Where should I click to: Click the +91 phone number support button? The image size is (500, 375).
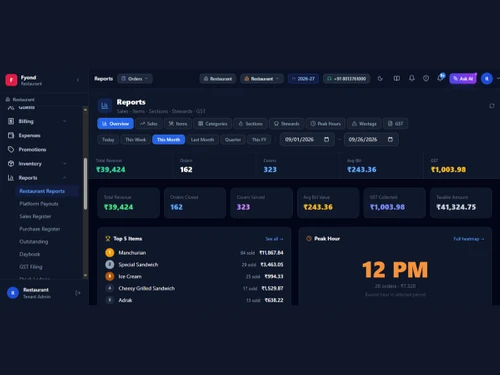(x=346, y=79)
